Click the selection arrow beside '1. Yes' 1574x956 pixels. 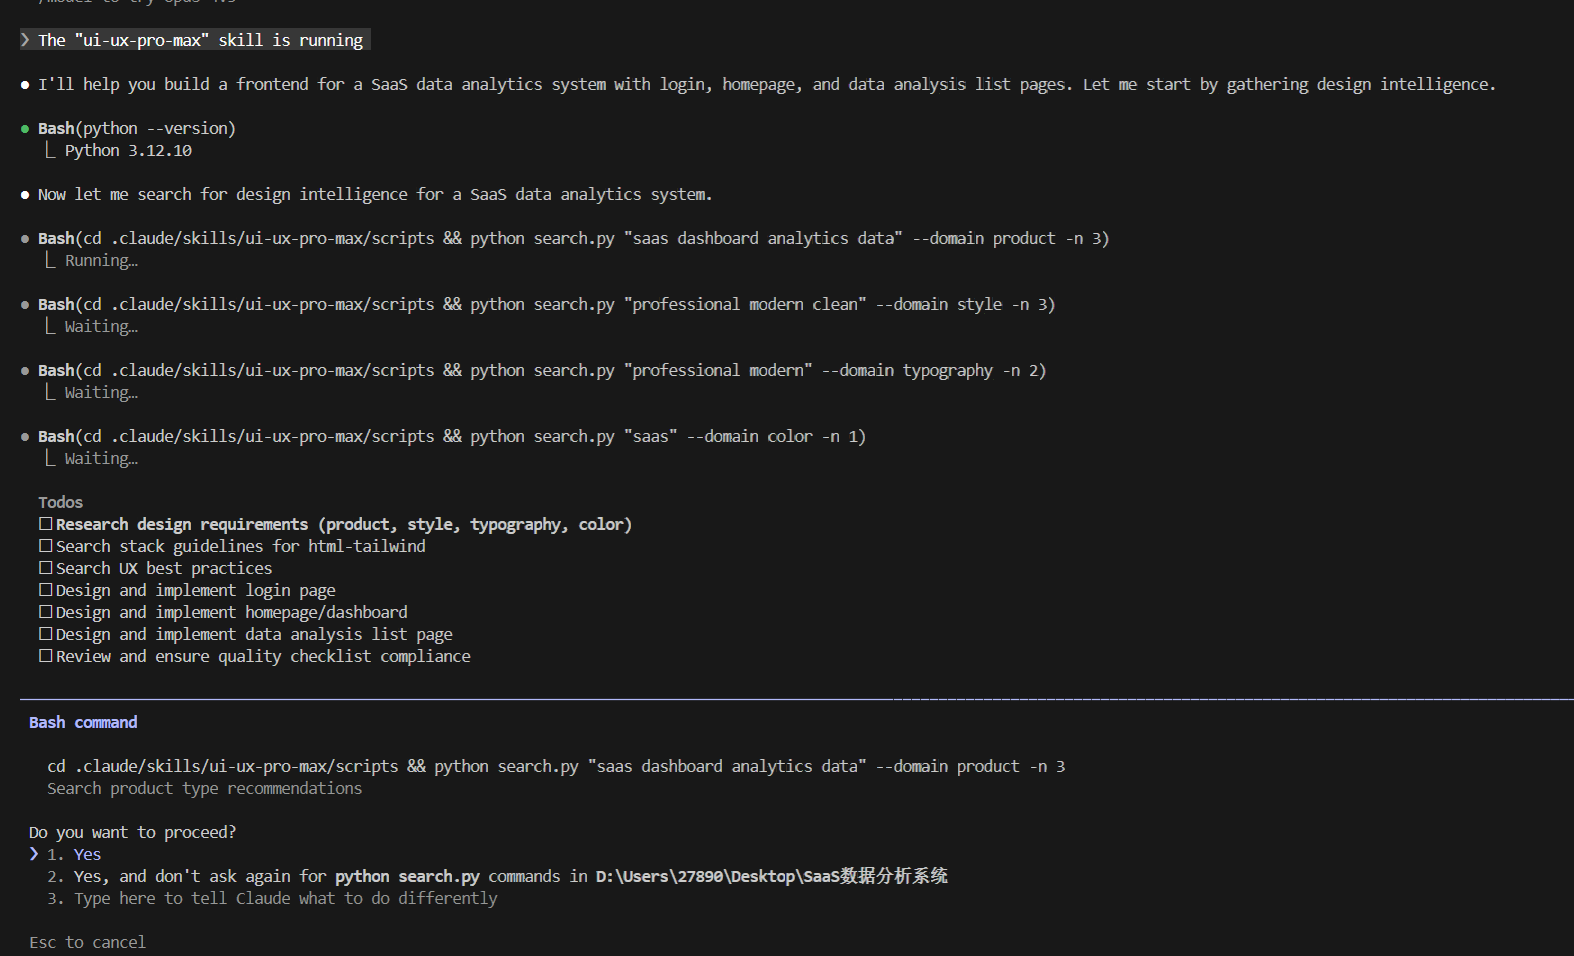[34, 854]
